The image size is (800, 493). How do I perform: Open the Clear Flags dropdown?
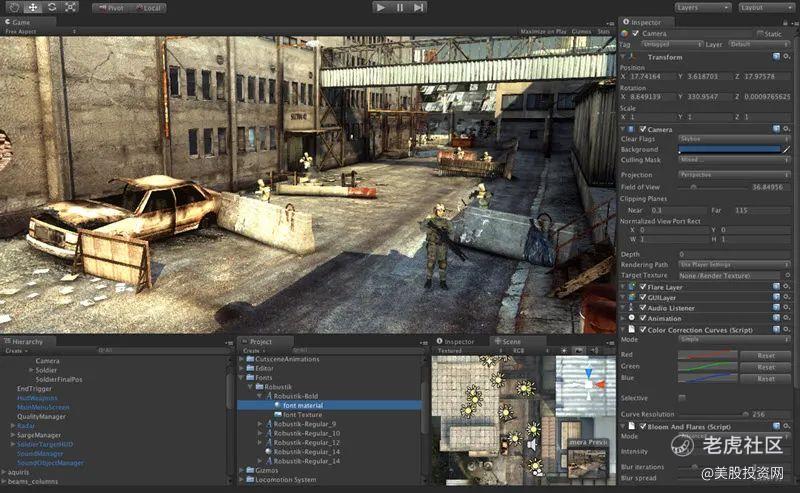[734, 139]
